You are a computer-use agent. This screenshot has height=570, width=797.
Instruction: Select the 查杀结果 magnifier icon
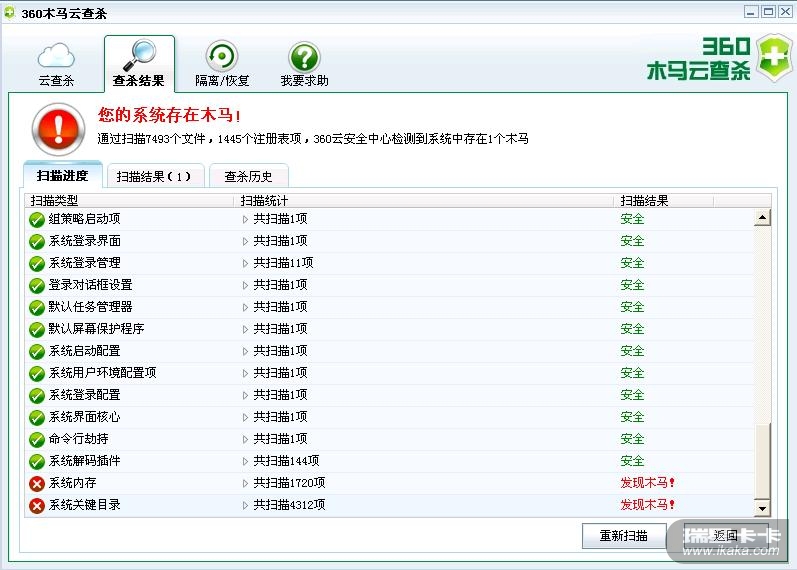139,55
